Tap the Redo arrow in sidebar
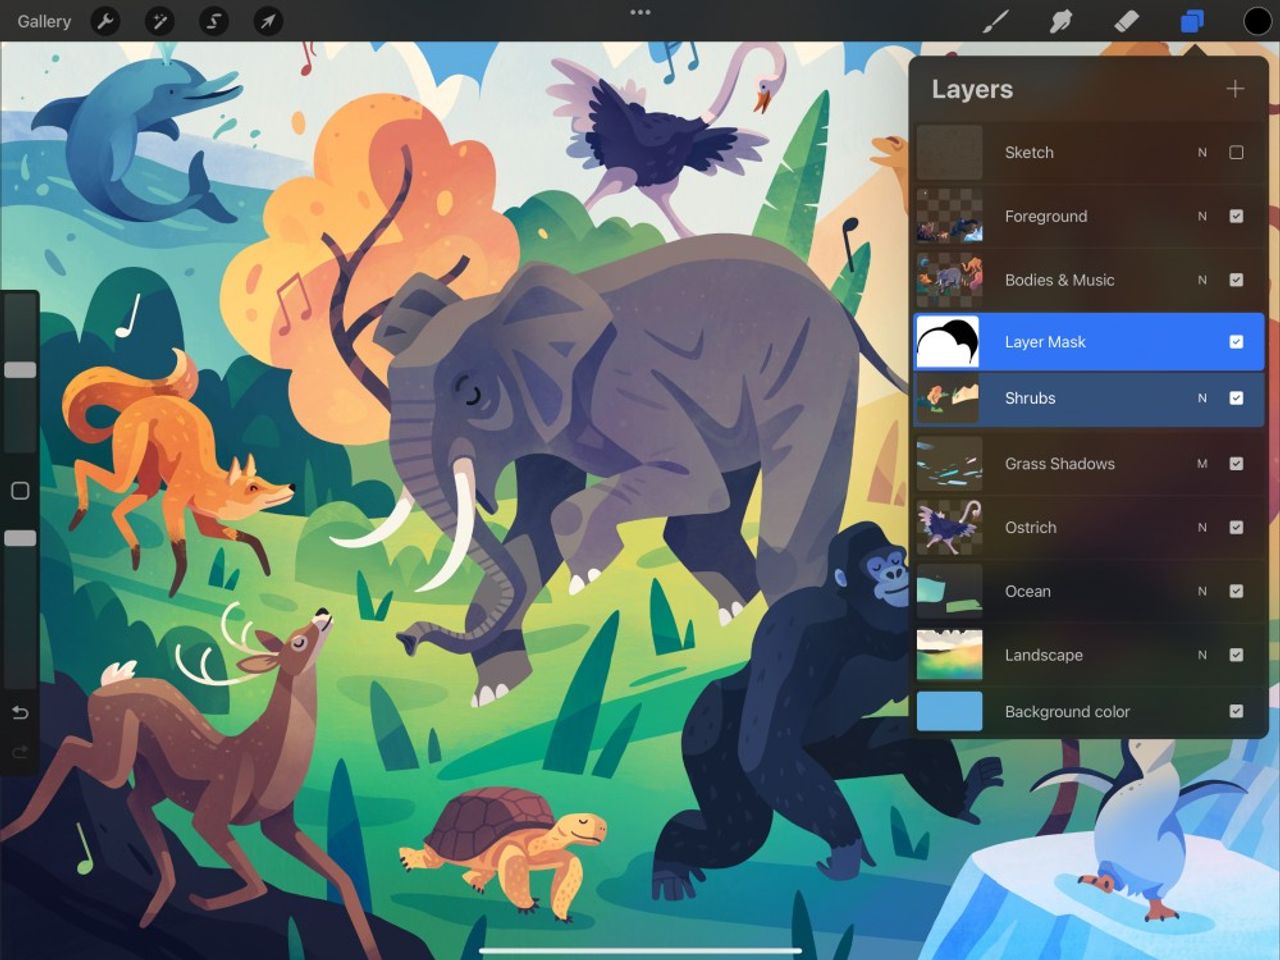 click(20, 752)
